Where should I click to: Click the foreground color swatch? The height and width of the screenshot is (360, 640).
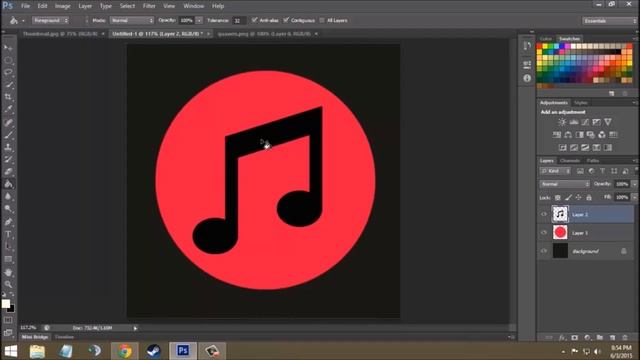point(6,303)
